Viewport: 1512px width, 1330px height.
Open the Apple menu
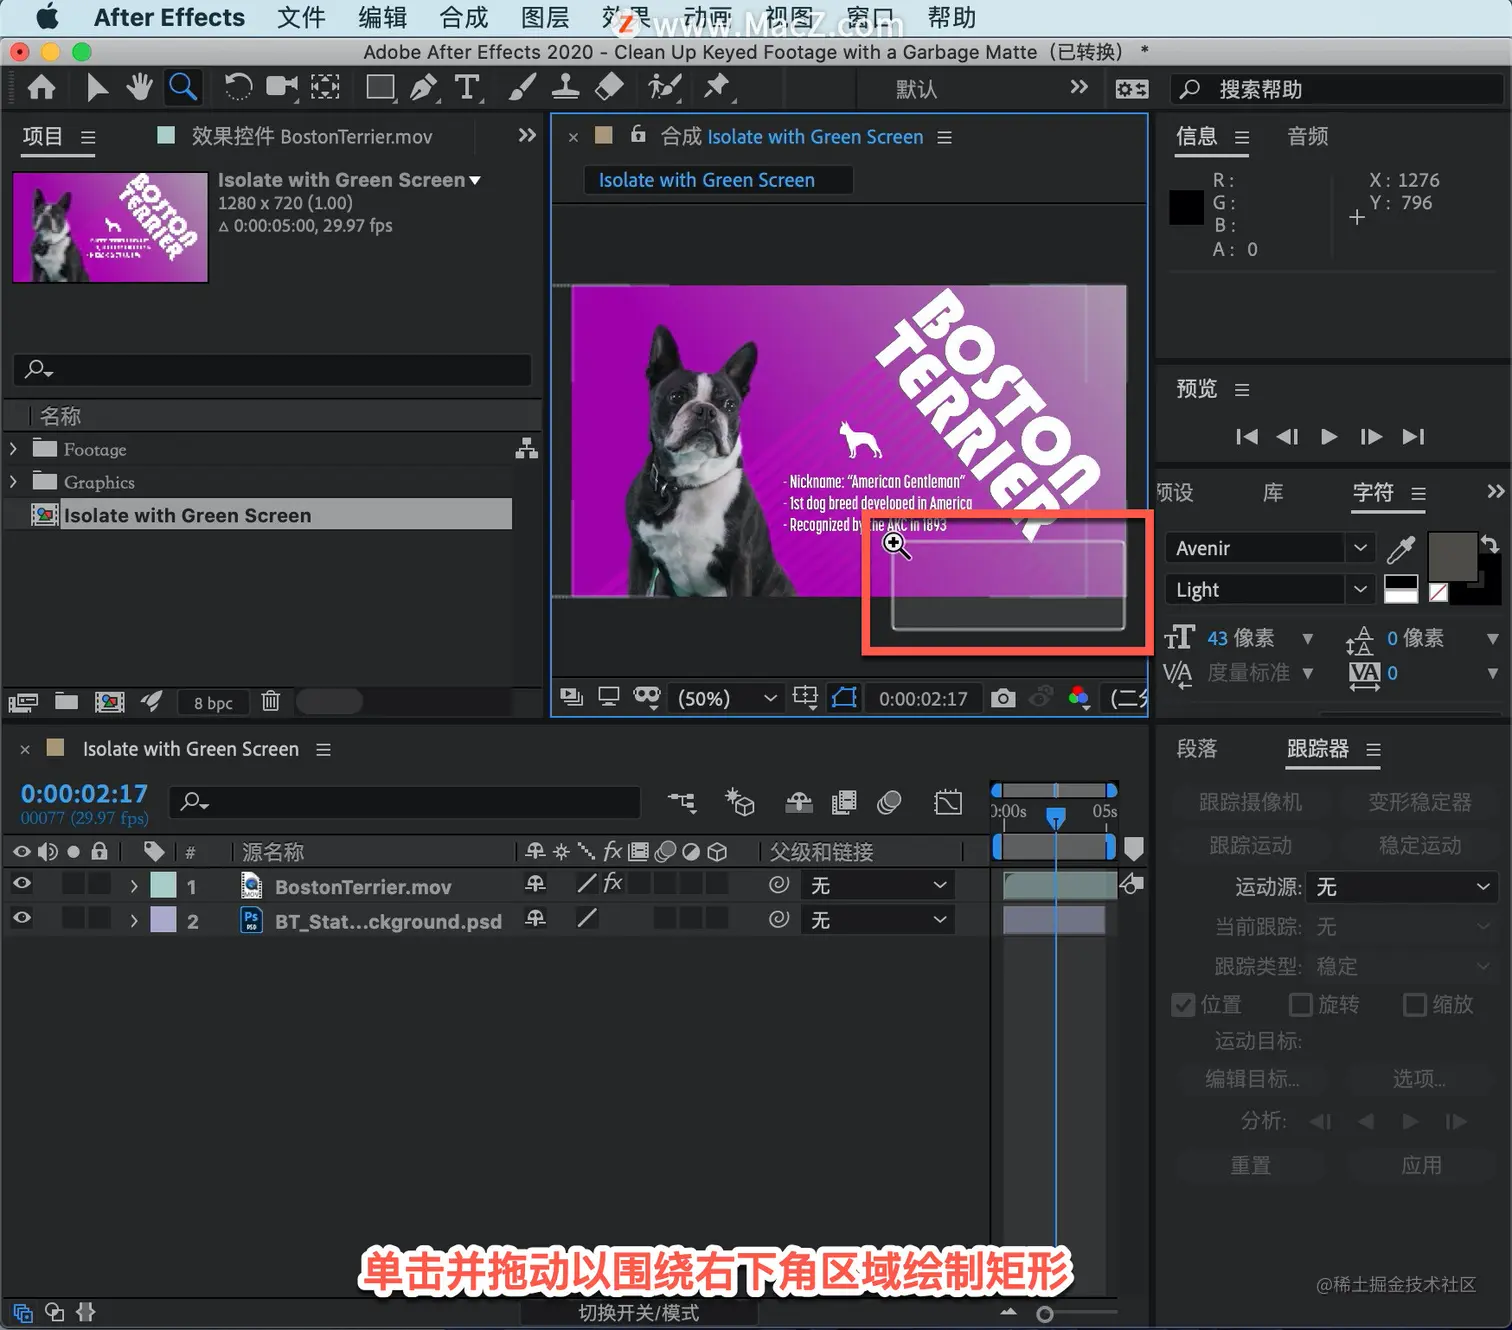[47, 17]
